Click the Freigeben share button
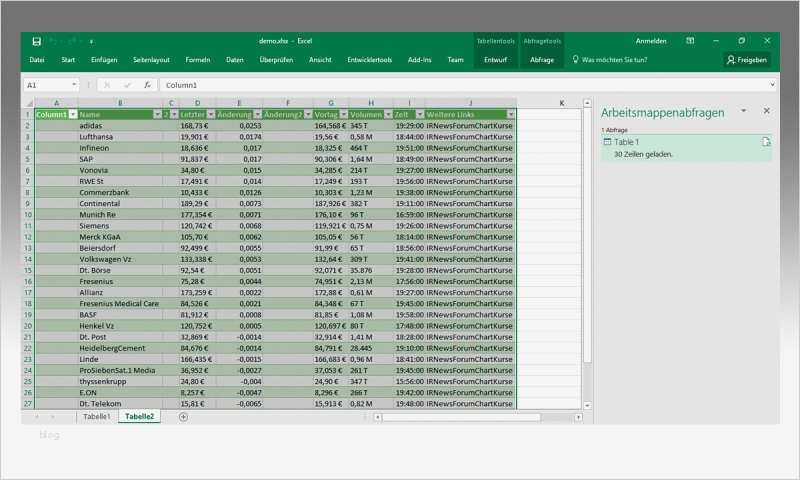 pos(747,60)
